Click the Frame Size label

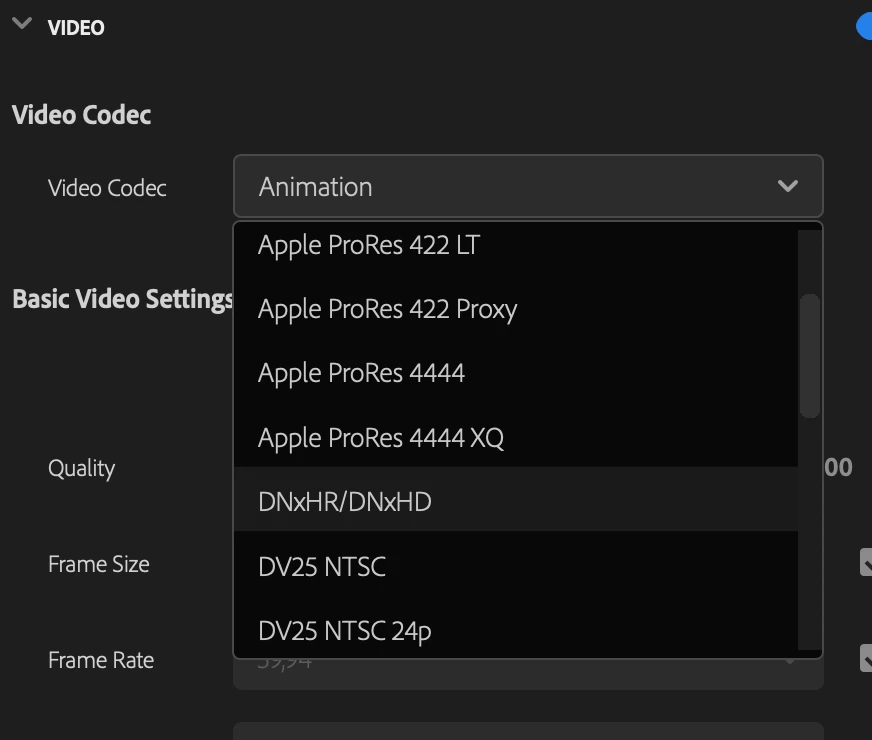tap(98, 564)
